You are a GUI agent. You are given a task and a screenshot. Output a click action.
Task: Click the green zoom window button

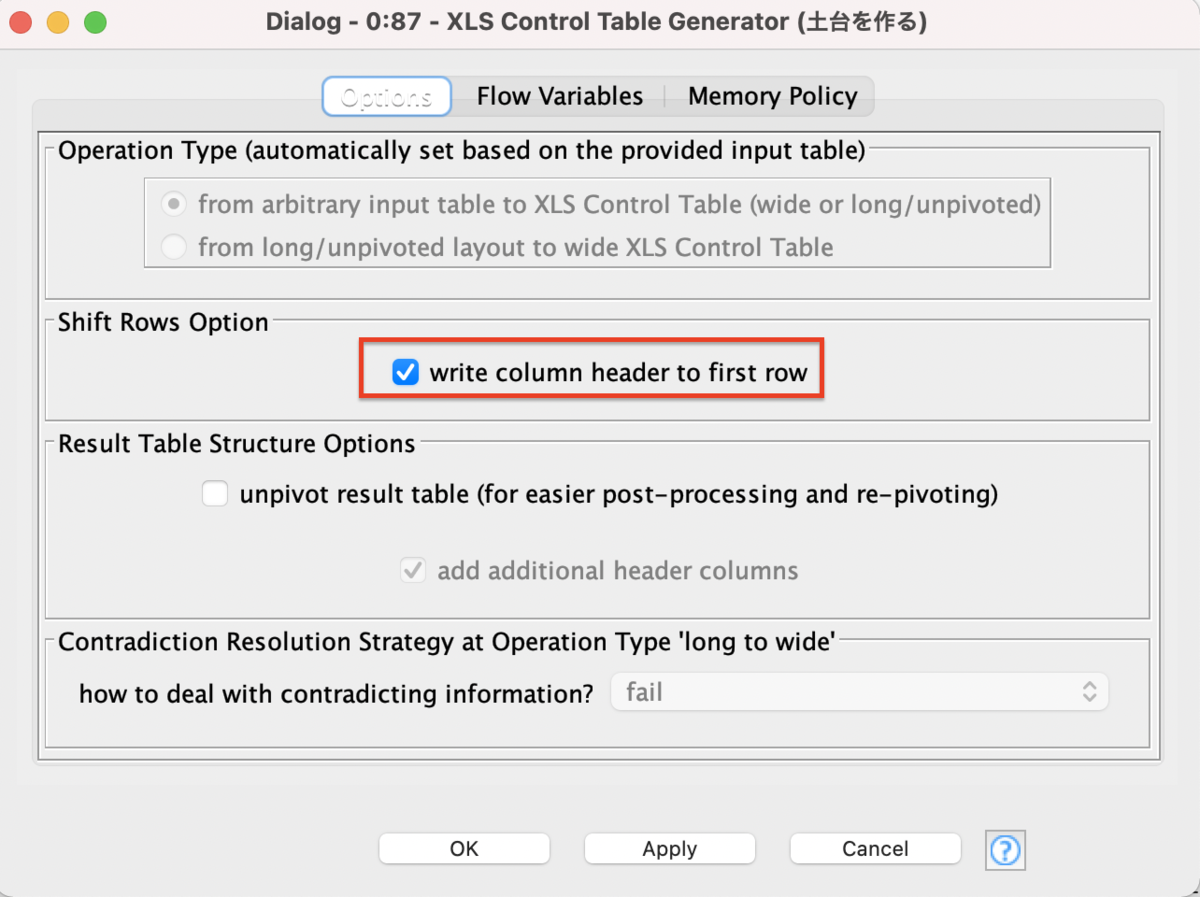(x=95, y=22)
